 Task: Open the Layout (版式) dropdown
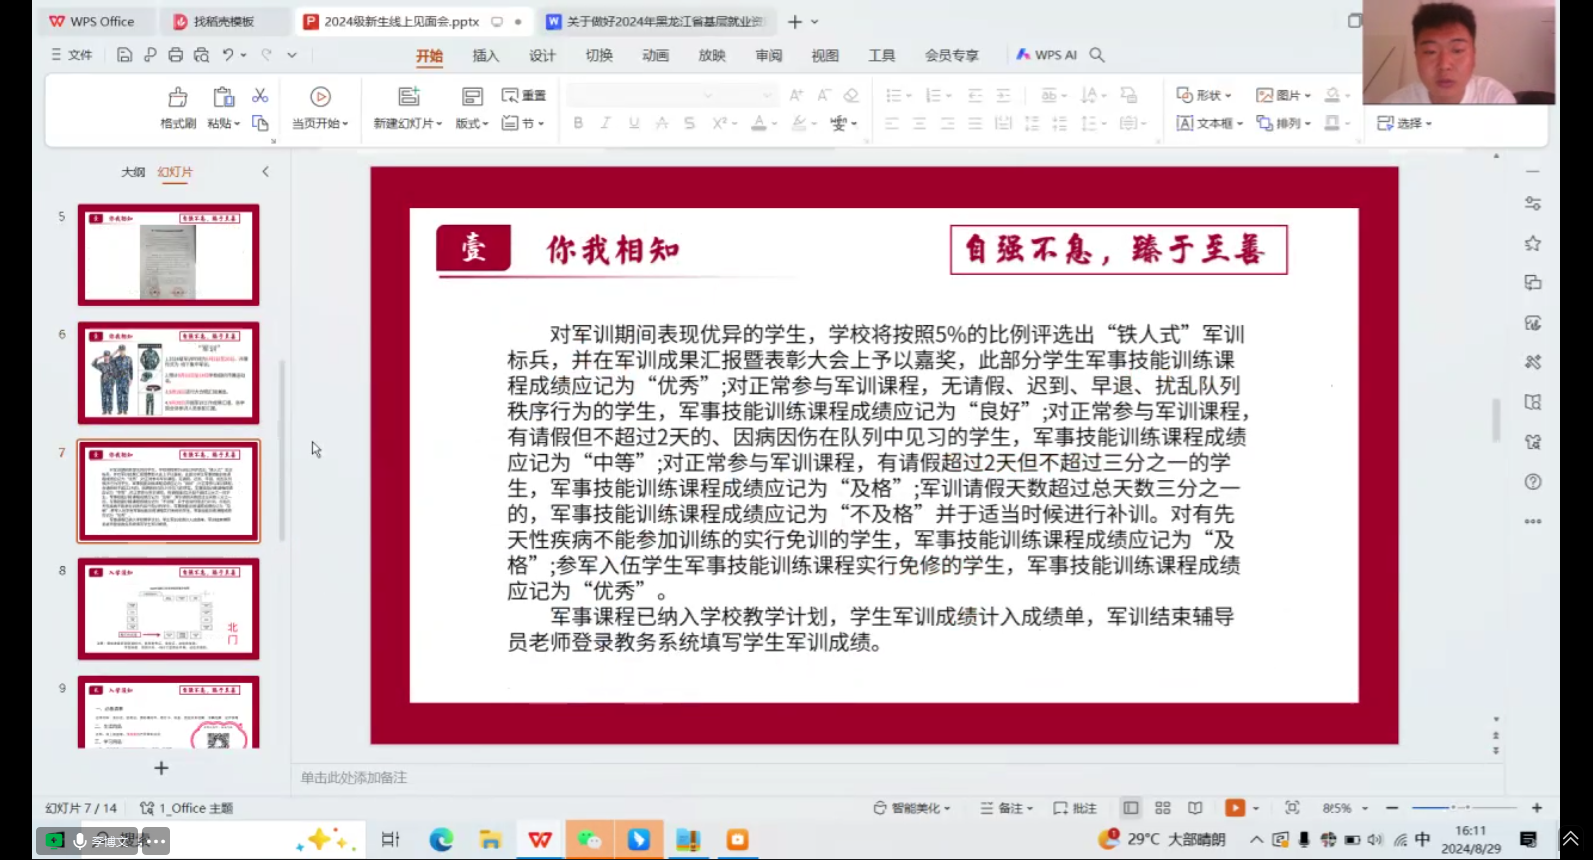[x=472, y=123]
